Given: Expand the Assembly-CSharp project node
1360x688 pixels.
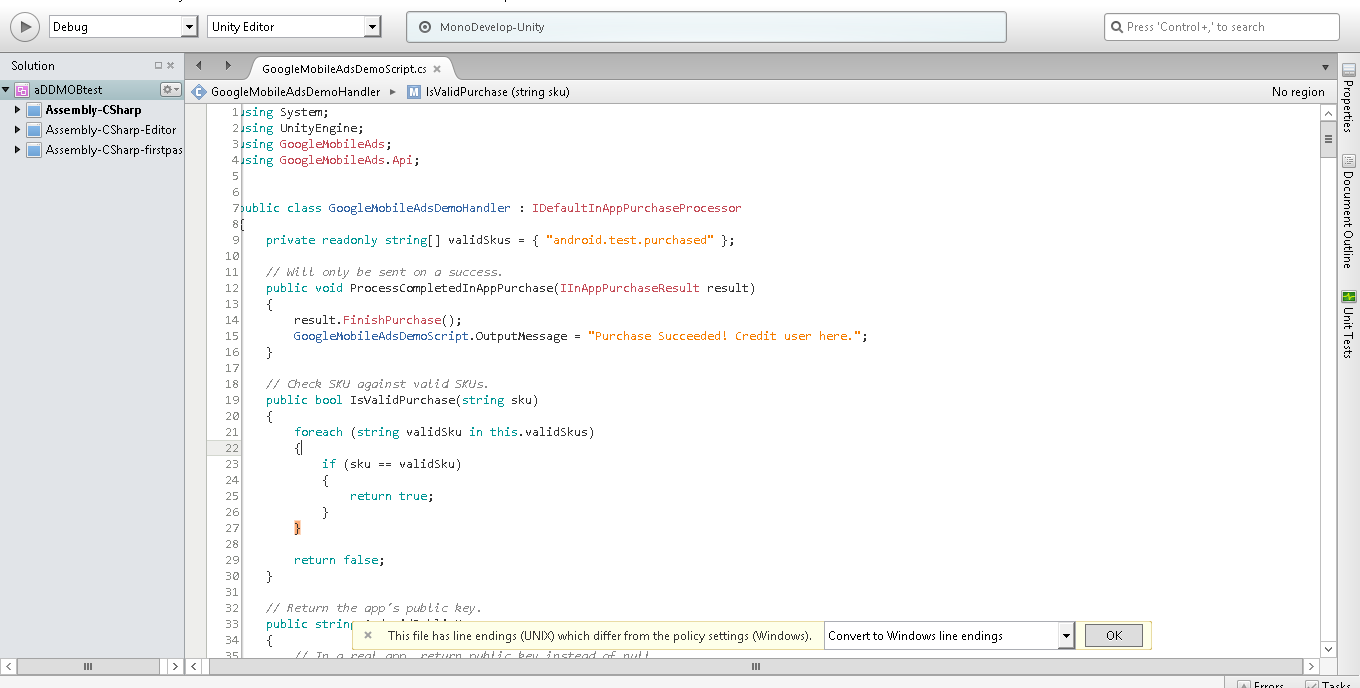Looking at the screenshot, I should pos(17,110).
